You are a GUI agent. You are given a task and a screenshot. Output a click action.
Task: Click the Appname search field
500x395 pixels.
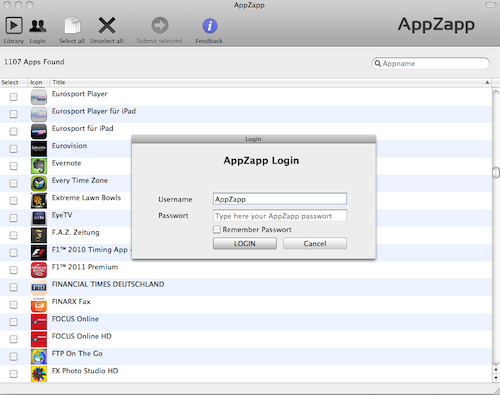tap(431, 63)
